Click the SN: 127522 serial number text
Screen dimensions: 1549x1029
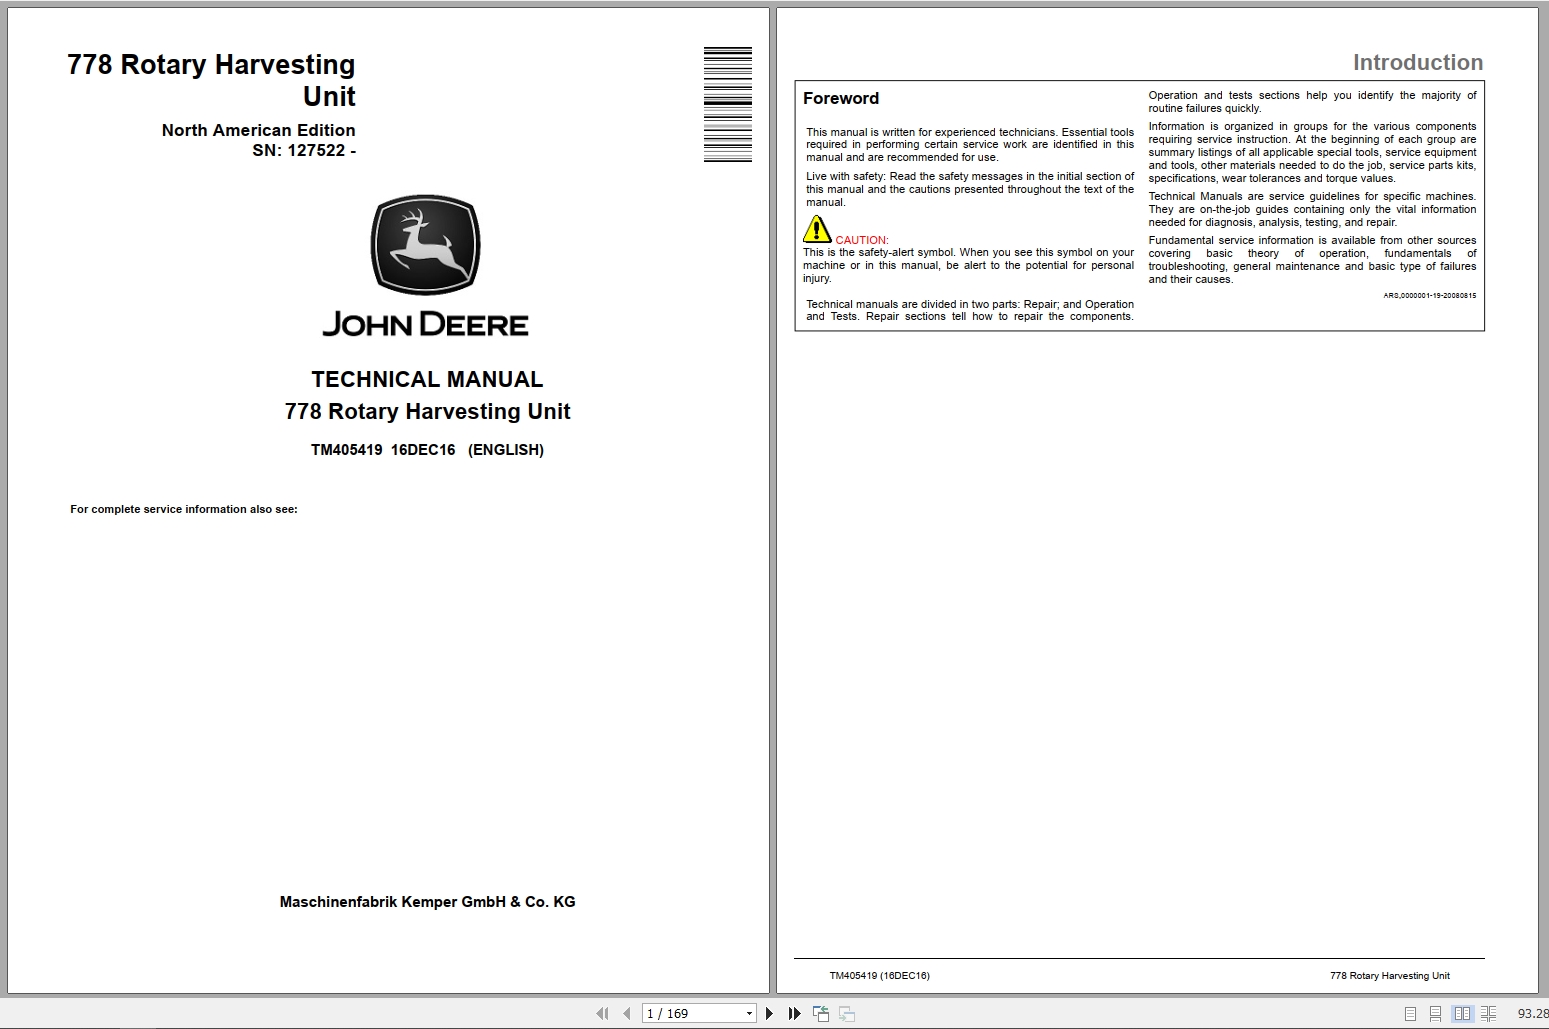[304, 150]
